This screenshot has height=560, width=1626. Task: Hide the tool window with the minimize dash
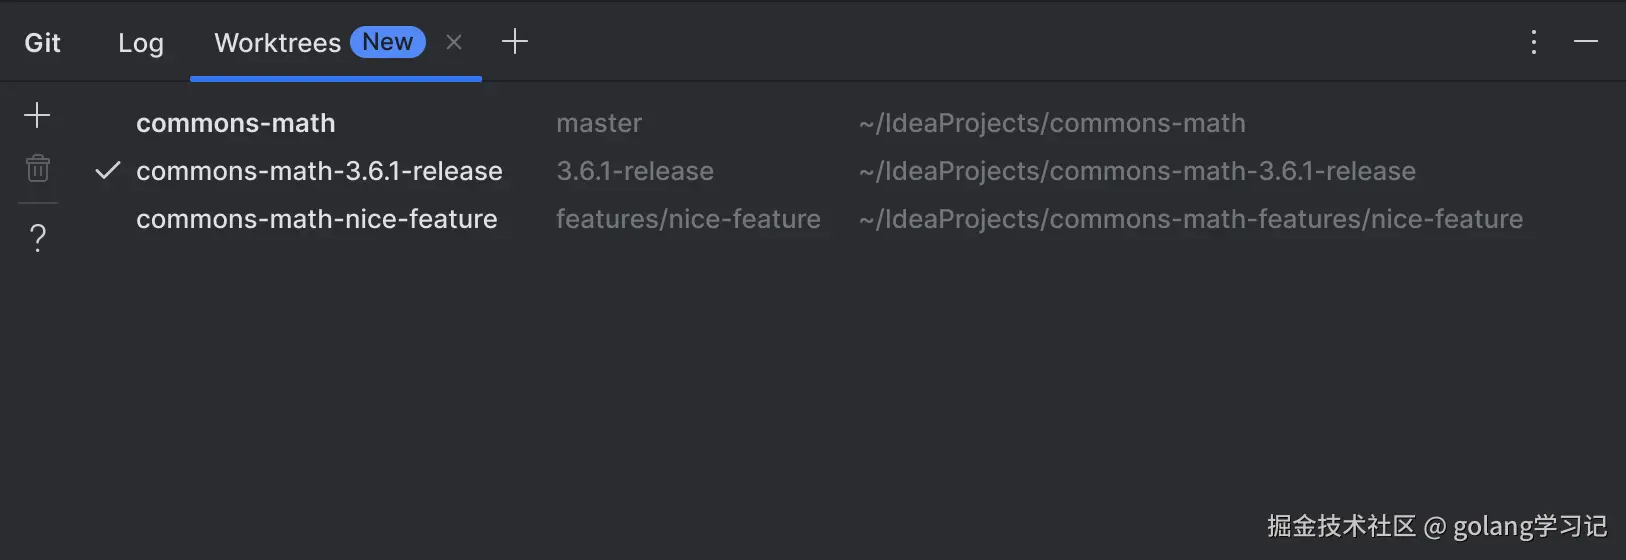coord(1585,42)
